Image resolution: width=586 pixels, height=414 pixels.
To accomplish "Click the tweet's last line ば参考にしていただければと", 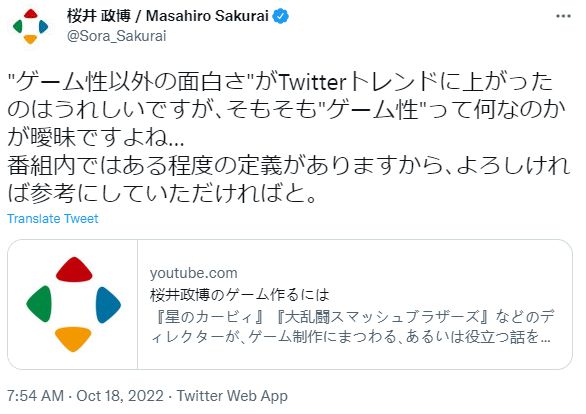I will [x=163, y=193].
